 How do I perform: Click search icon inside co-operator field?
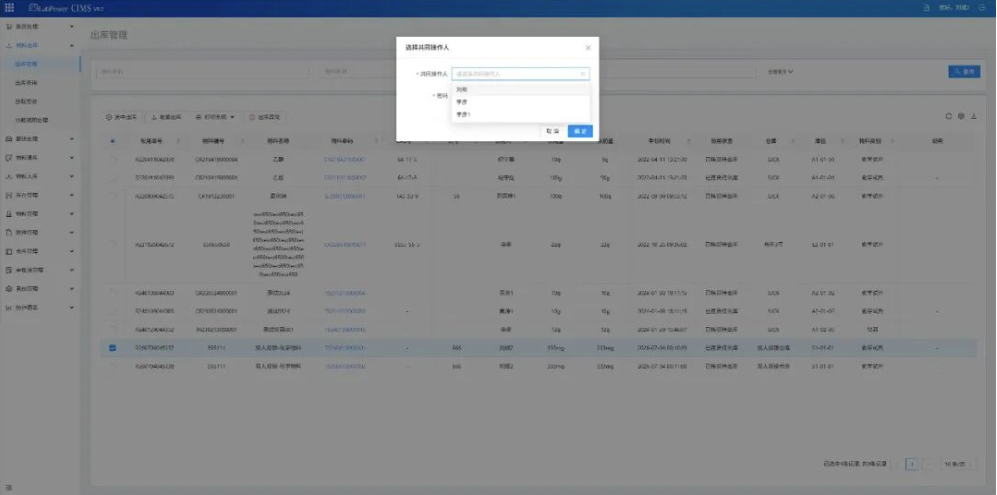[582, 74]
